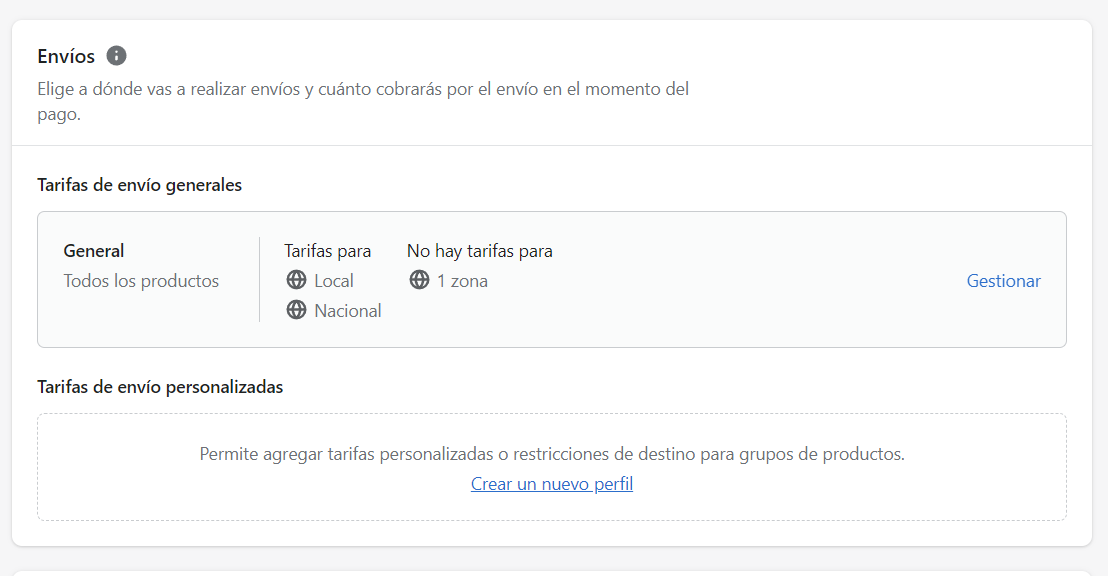Click the No hay tarifas para label
The image size is (1108, 576).
coord(479,251)
